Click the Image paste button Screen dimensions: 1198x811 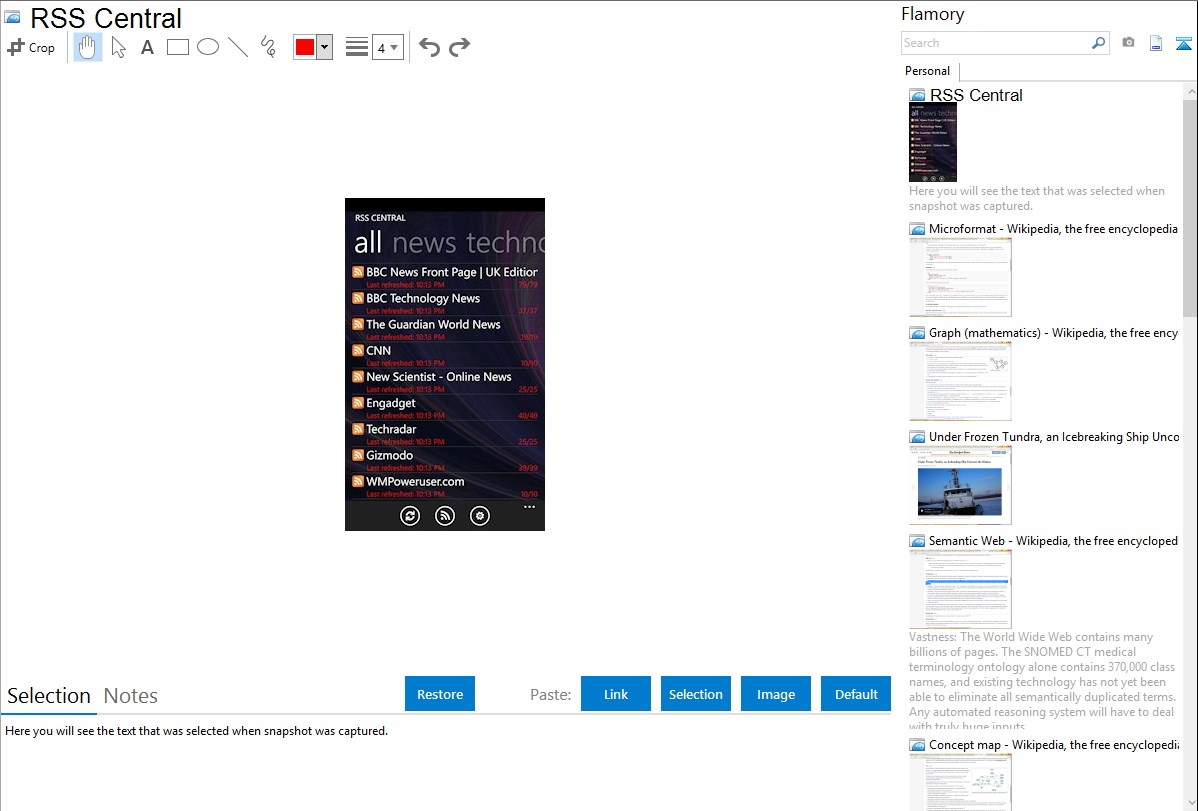click(775, 694)
